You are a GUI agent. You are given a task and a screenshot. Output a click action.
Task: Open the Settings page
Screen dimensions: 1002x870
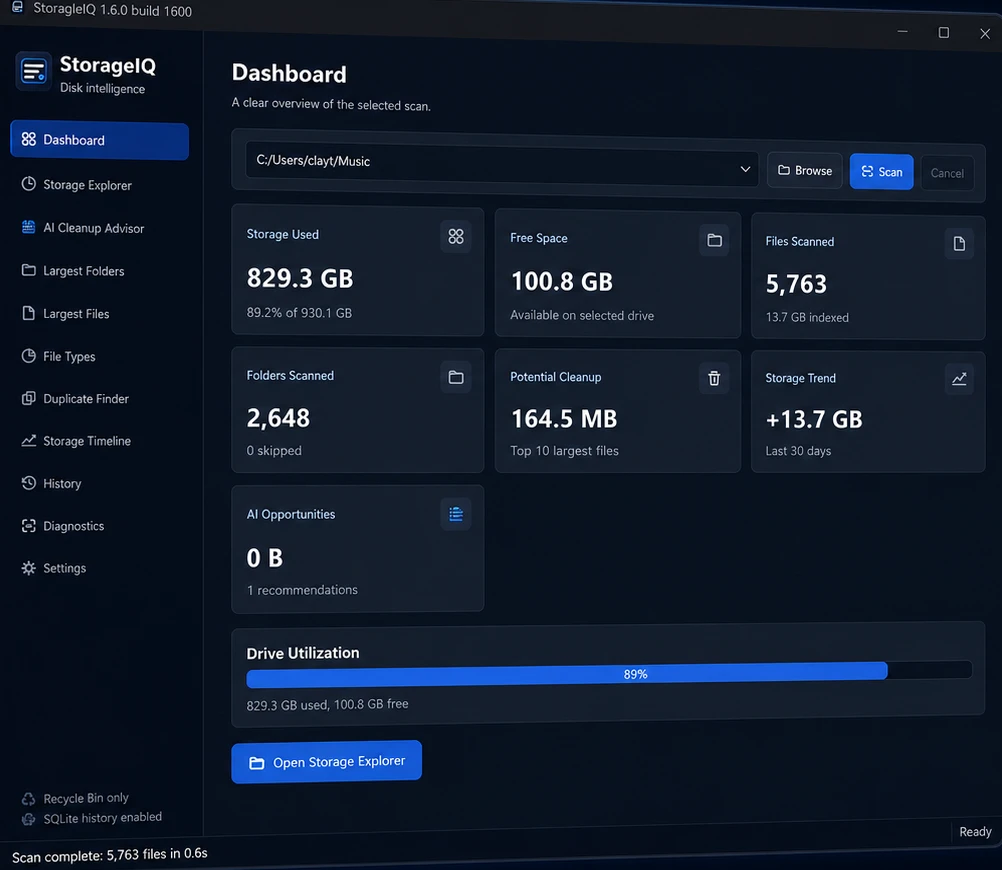tap(100, 568)
